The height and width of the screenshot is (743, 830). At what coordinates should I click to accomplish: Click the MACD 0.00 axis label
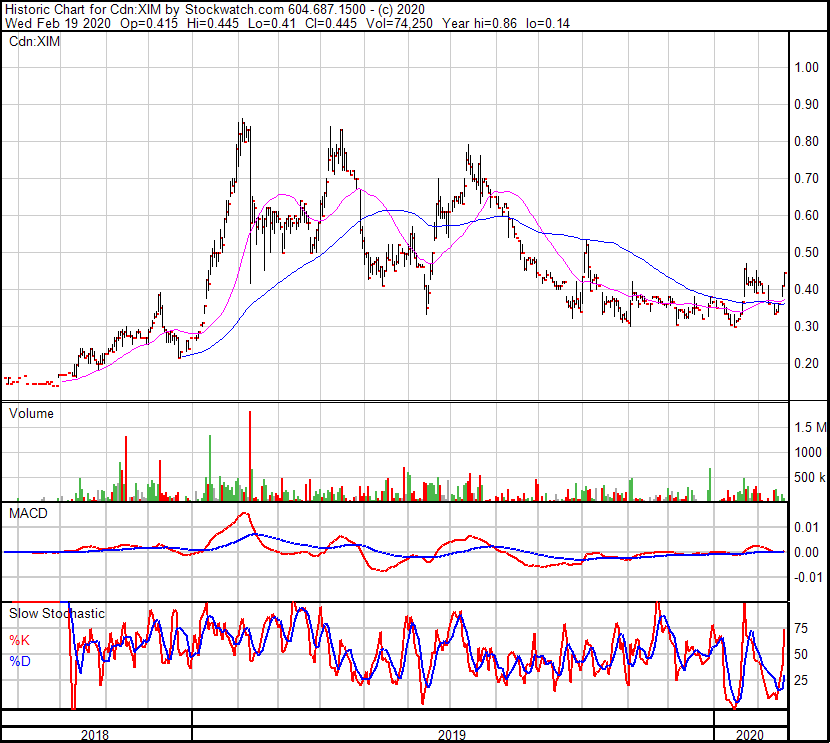[x=807, y=552]
